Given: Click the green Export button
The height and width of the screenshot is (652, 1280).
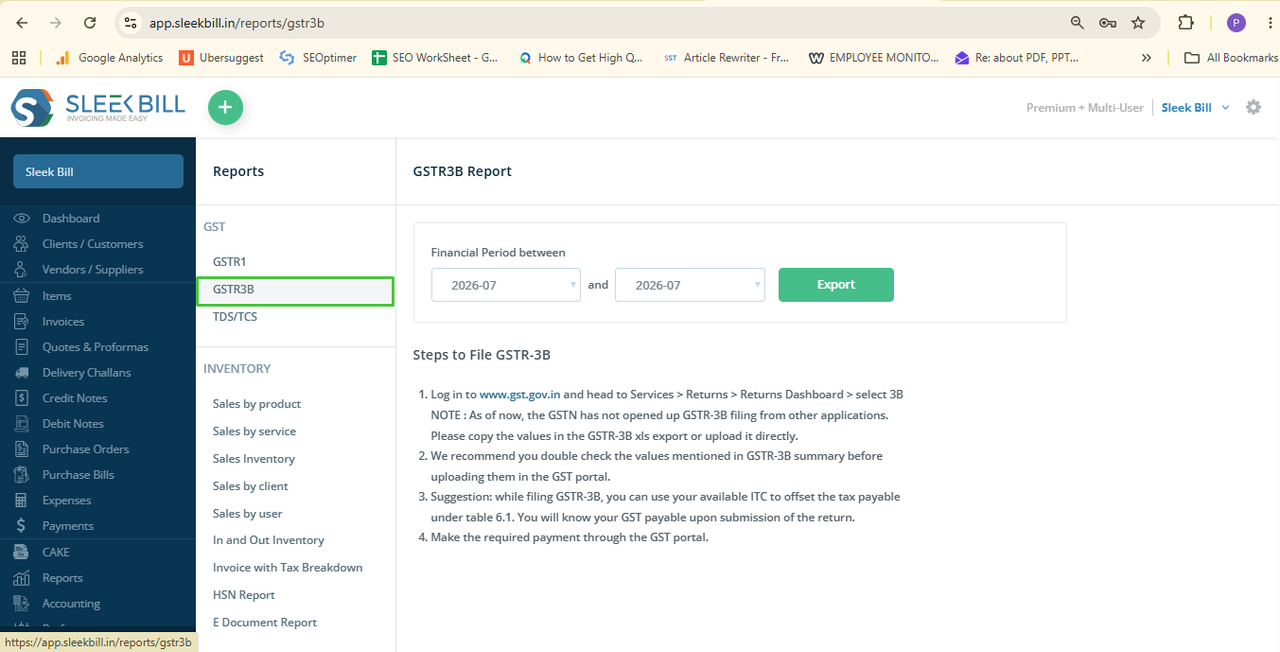Looking at the screenshot, I should click(836, 285).
